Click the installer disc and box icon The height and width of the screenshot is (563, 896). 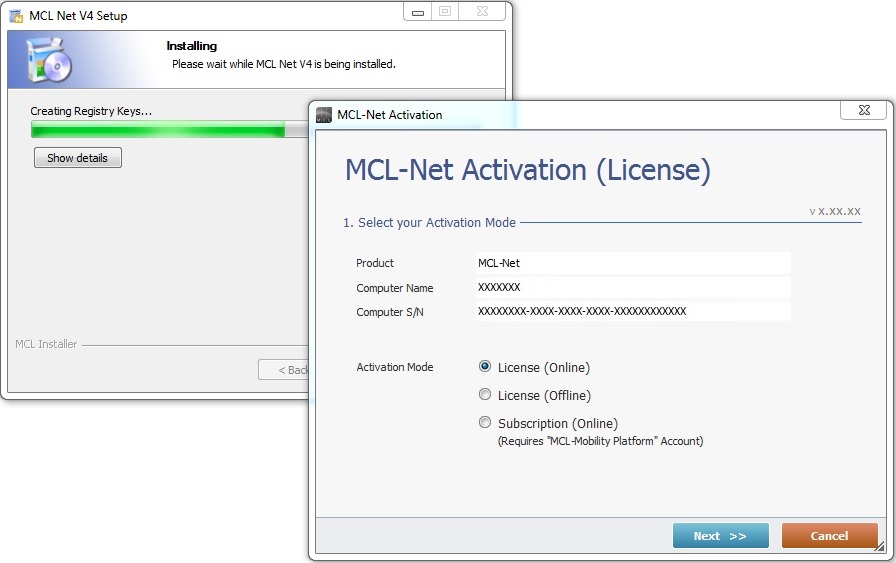[x=49, y=60]
